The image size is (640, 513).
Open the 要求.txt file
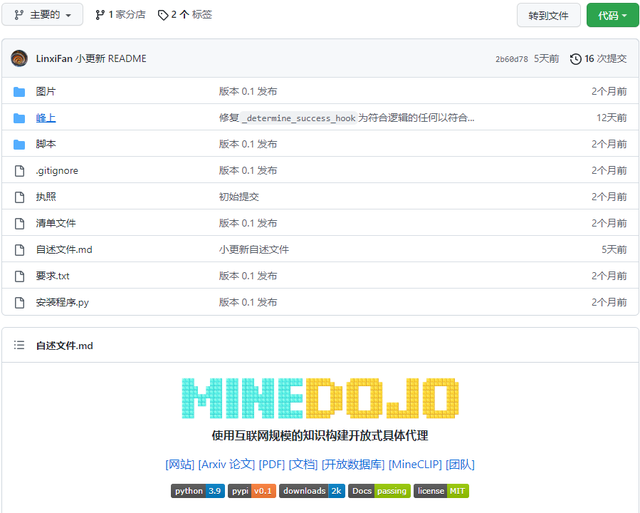pyautogui.click(x=53, y=276)
